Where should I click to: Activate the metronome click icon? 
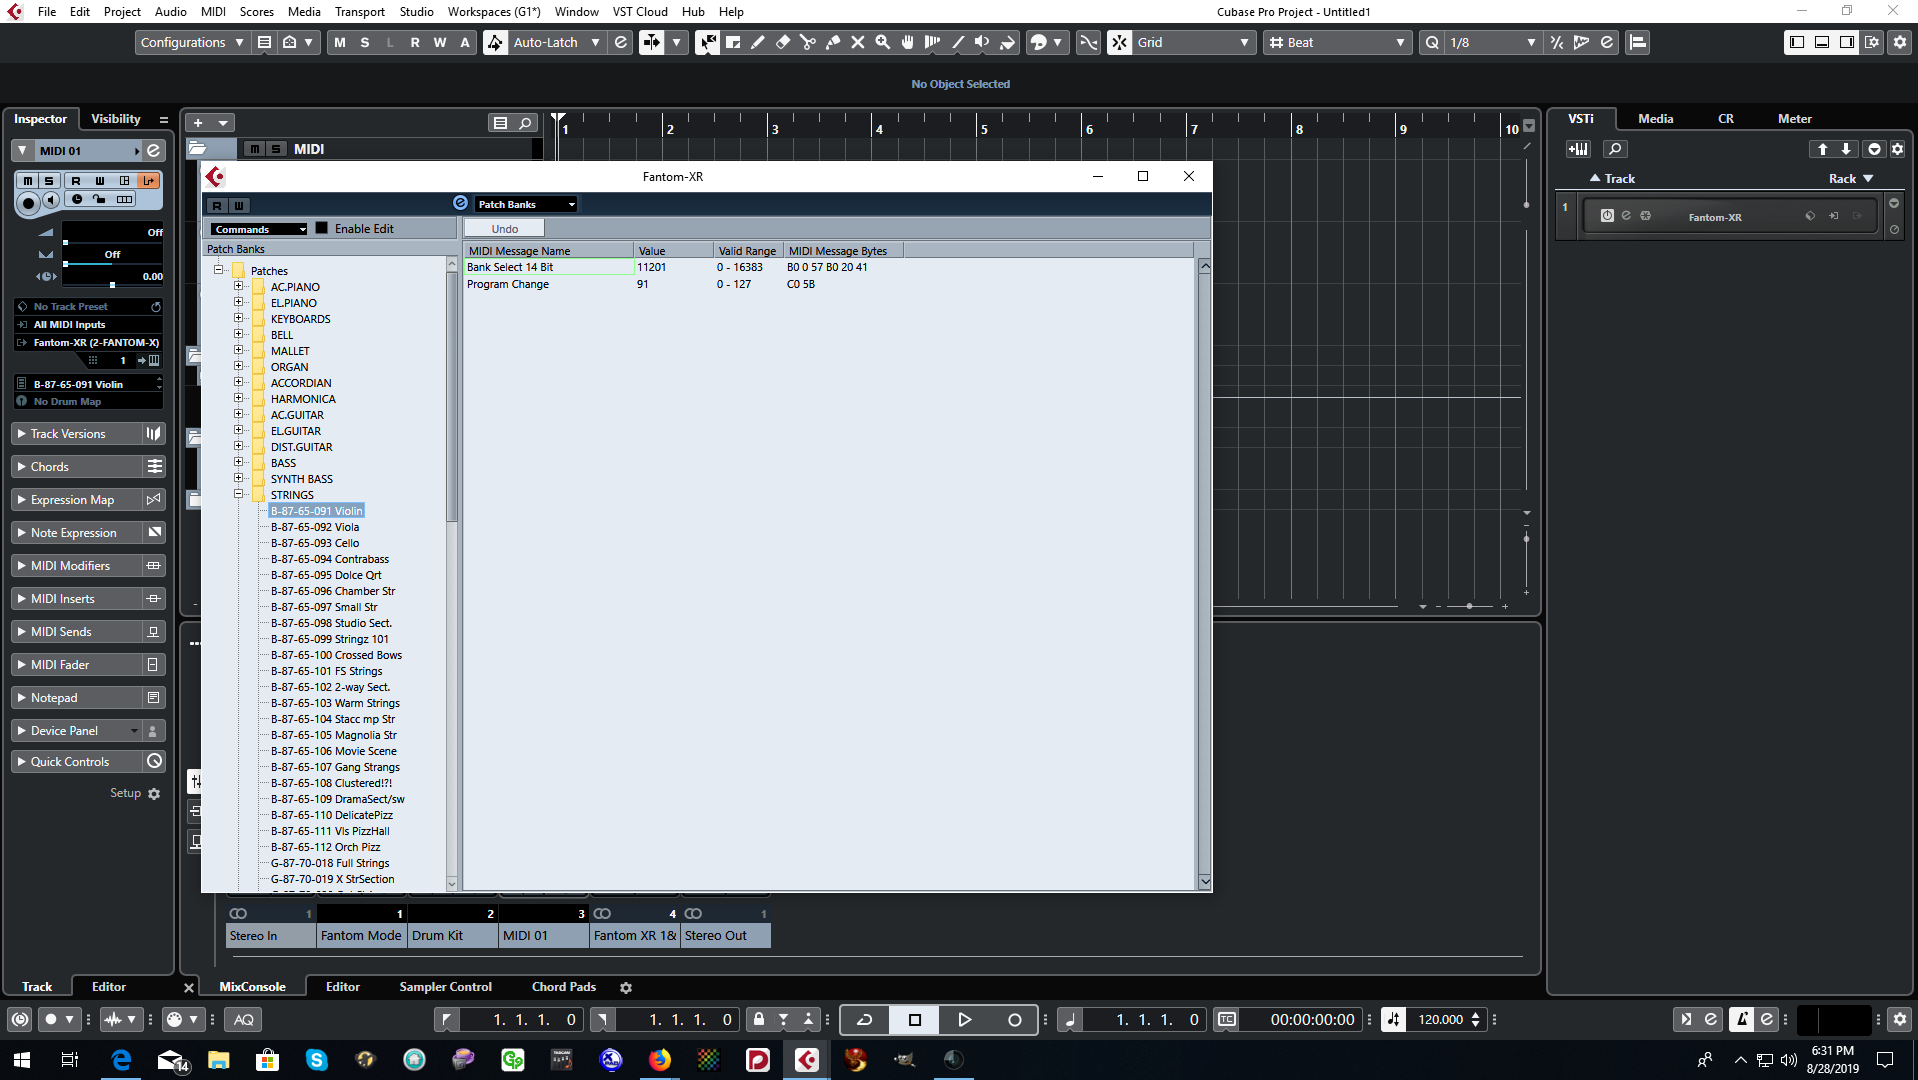[1742, 1019]
